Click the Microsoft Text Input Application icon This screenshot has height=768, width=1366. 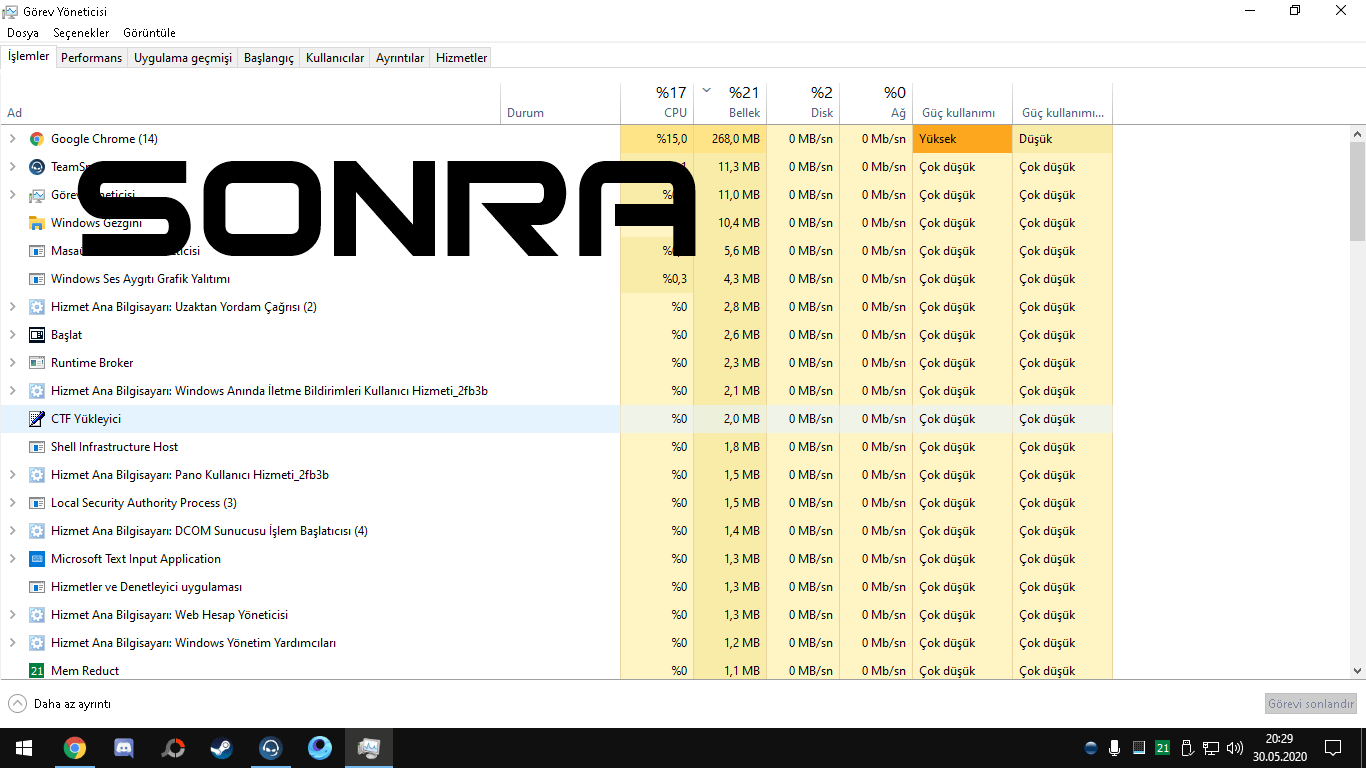click(x=37, y=559)
